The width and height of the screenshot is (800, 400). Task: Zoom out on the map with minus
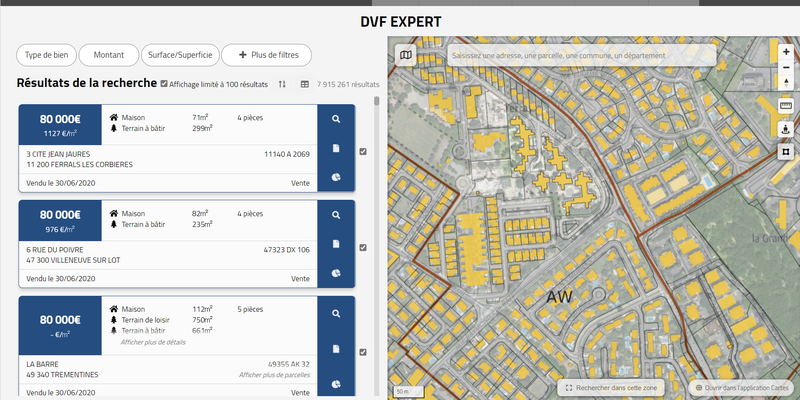pyautogui.click(x=786, y=67)
